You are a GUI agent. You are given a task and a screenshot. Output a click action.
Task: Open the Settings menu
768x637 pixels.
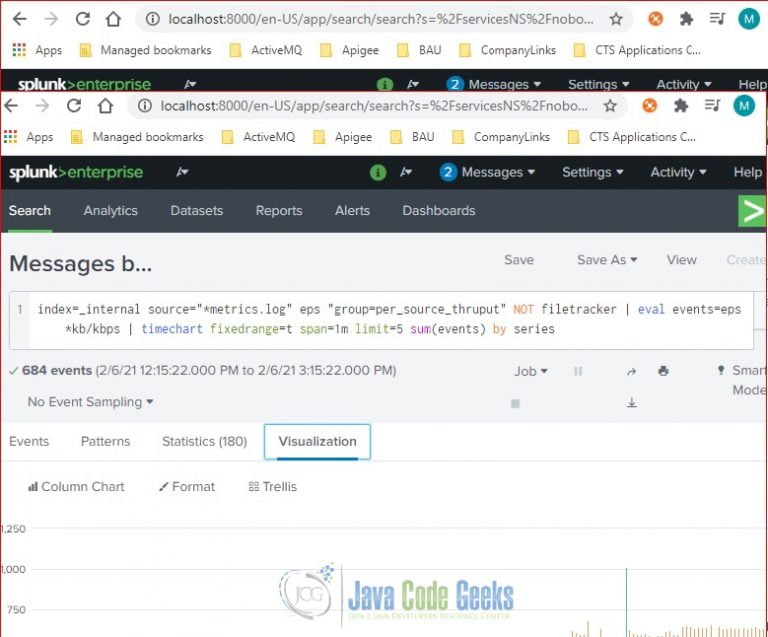pyautogui.click(x=593, y=172)
